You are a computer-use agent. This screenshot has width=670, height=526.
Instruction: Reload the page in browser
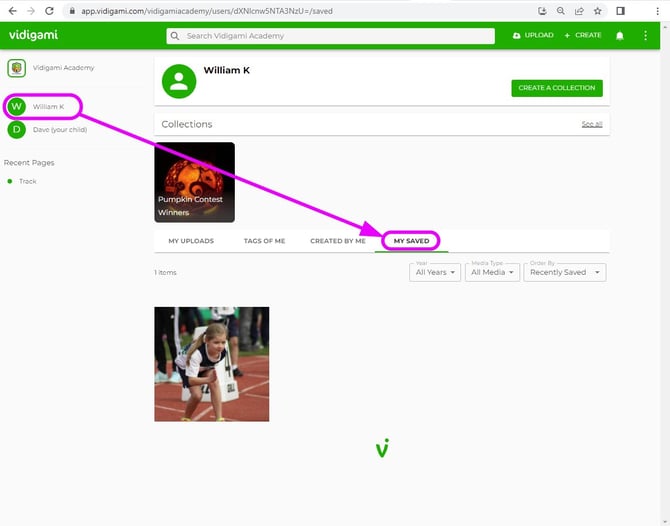point(50,10)
